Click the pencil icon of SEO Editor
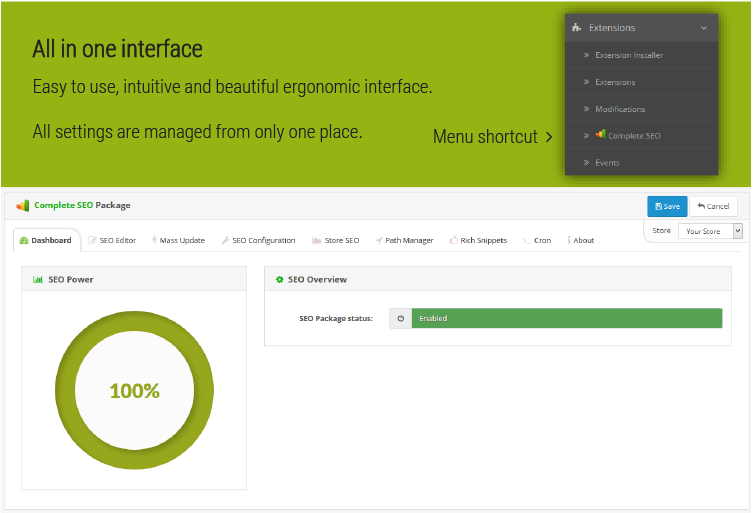This screenshot has width=754, height=513. [x=93, y=240]
